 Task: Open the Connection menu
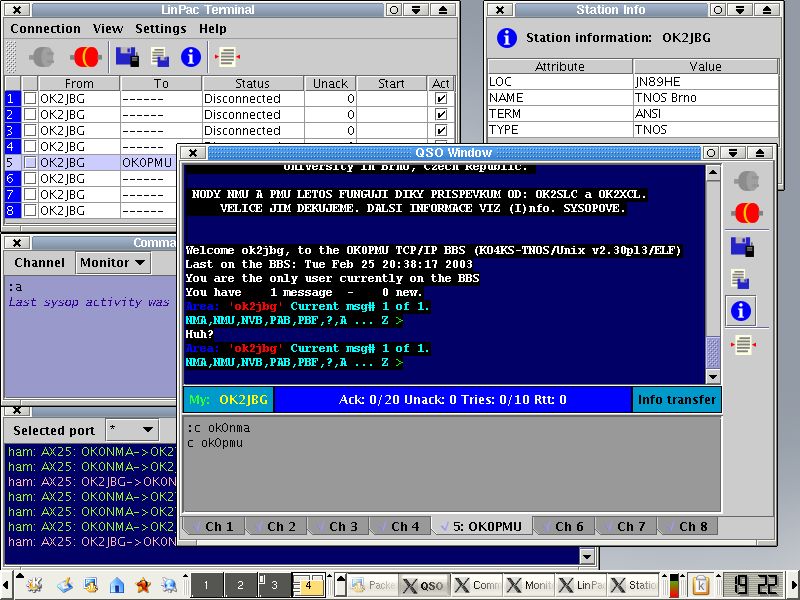(x=45, y=29)
